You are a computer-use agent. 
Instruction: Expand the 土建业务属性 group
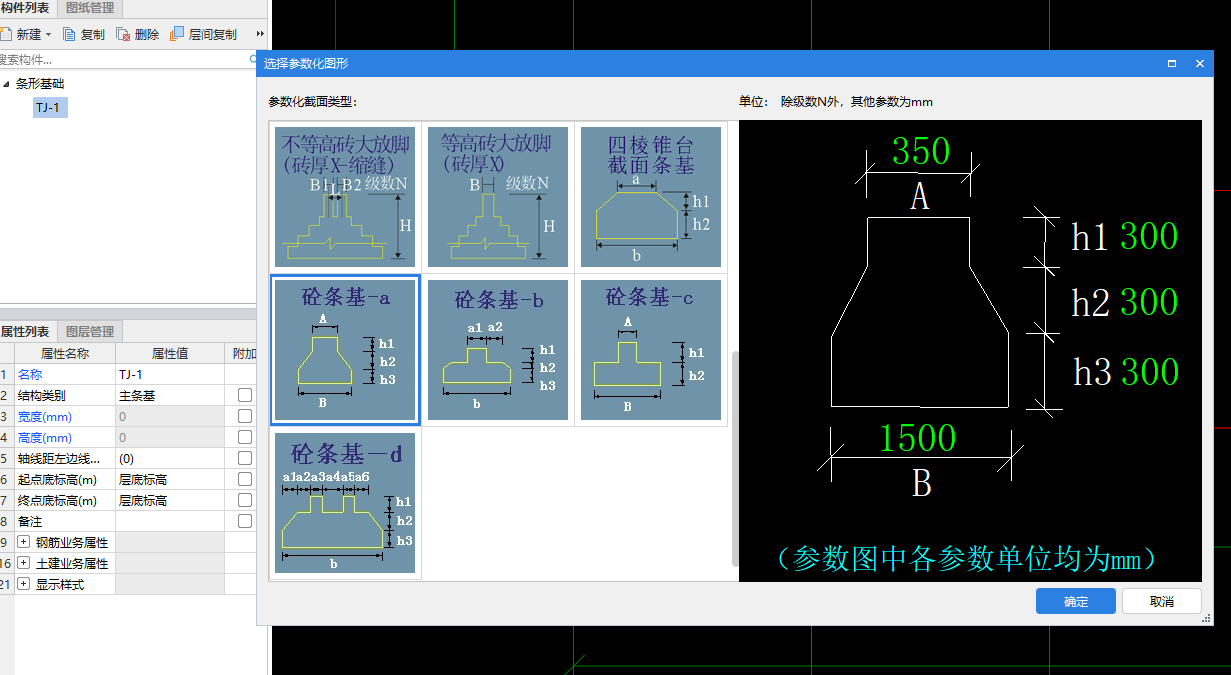[x=24, y=563]
